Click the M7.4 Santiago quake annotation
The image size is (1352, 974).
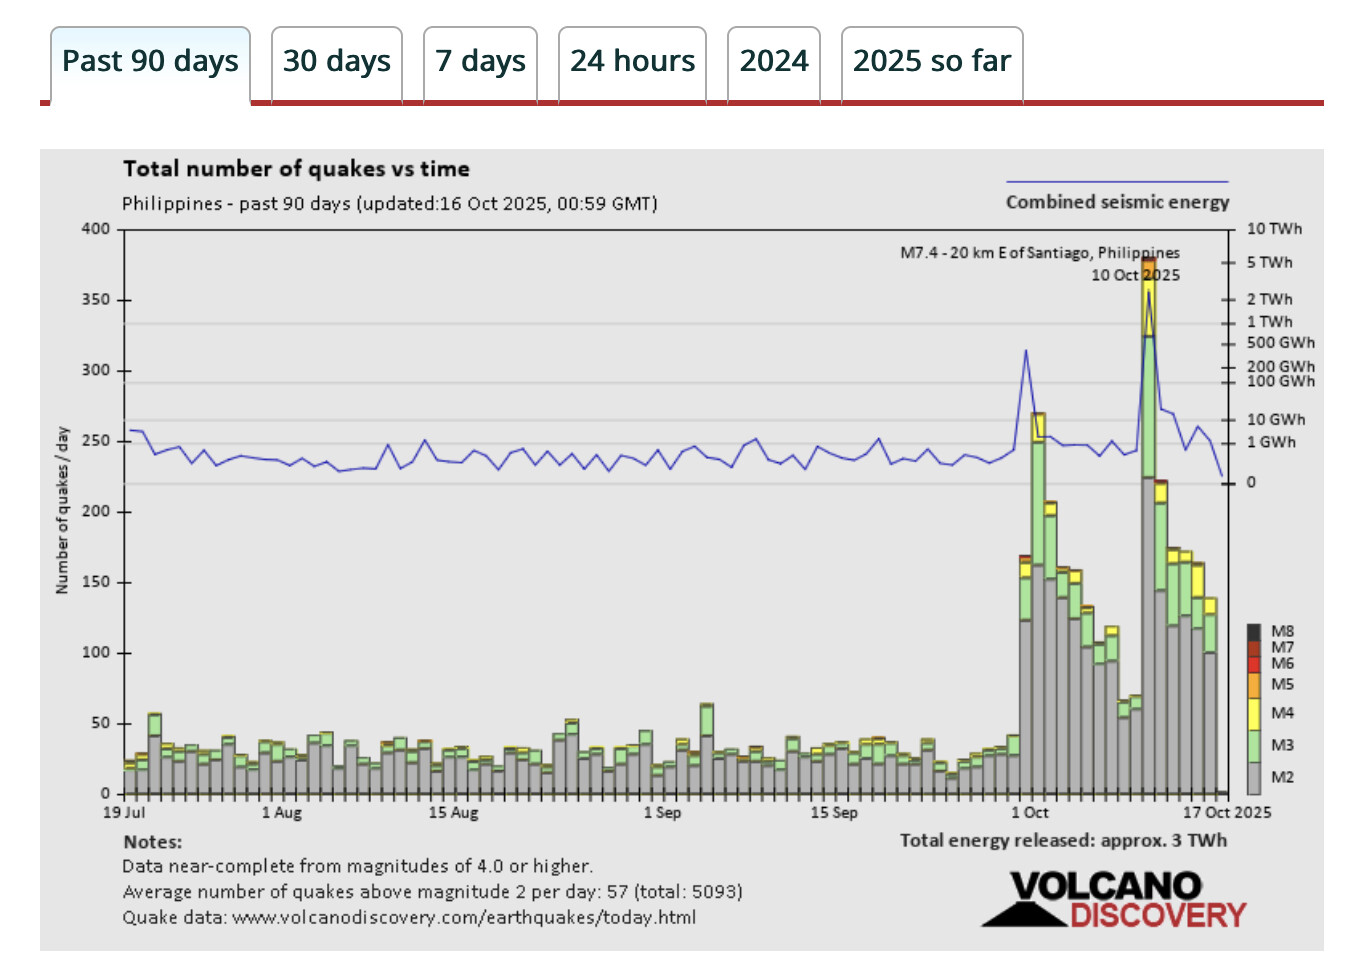[x=1039, y=253]
